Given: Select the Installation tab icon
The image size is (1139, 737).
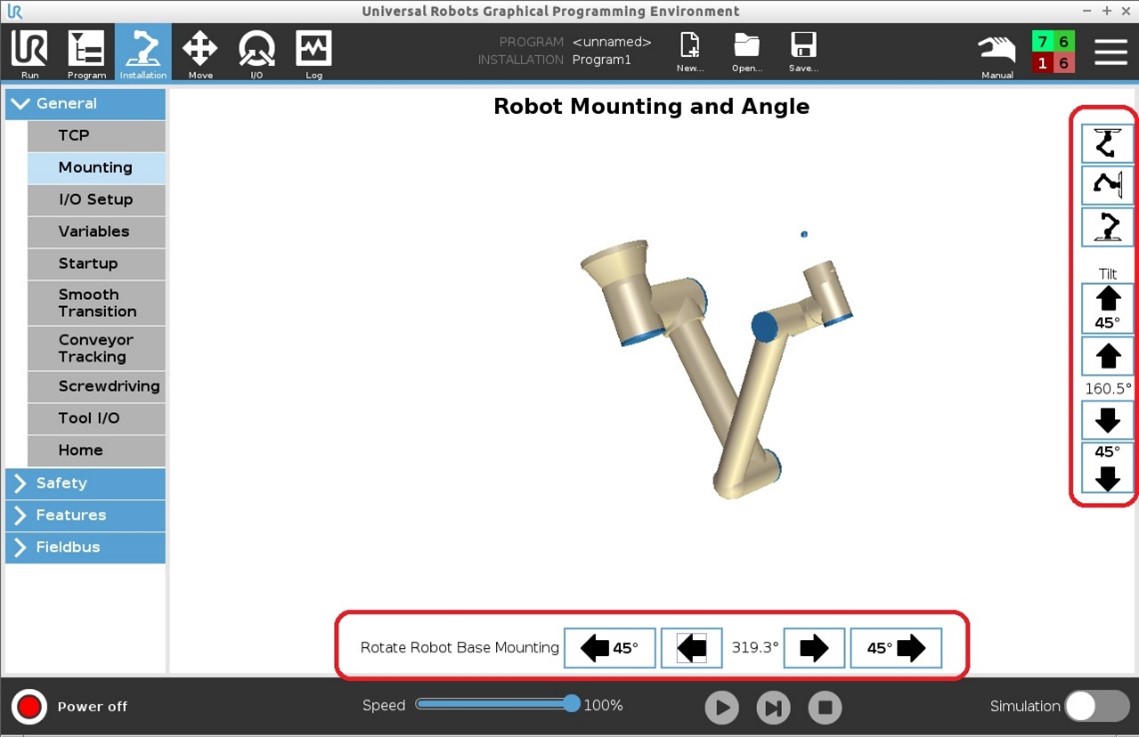Looking at the screenshot, I should 143,52.
